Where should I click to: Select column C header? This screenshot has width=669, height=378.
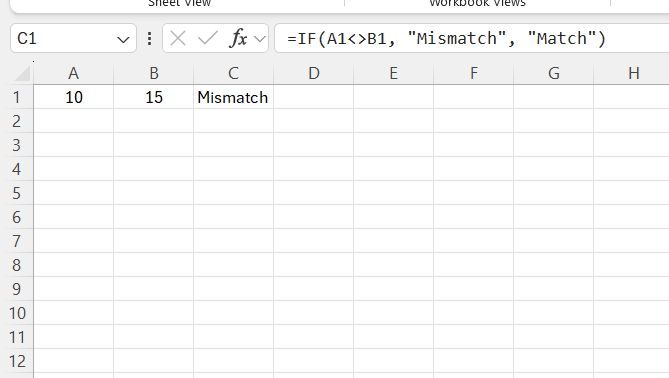tap(233, 73)
